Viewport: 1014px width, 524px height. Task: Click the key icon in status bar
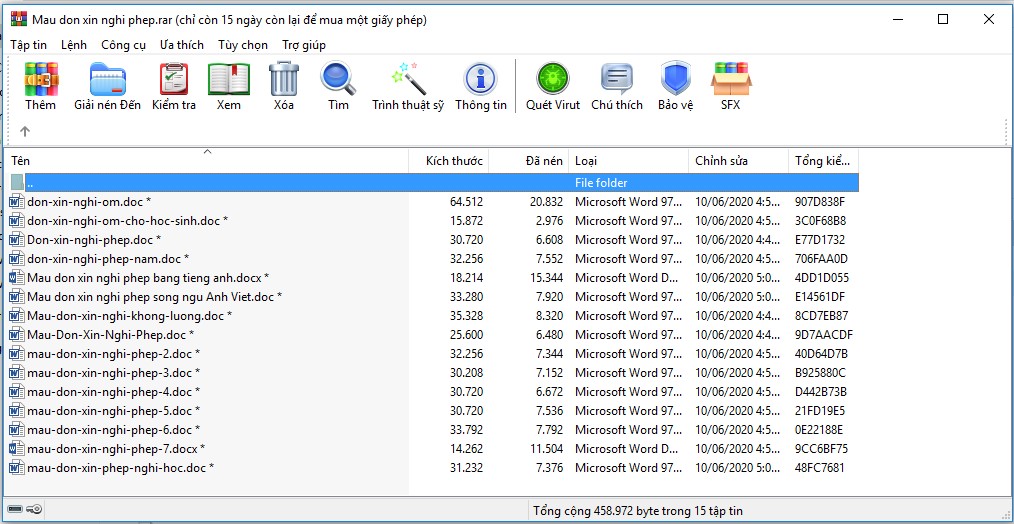pyautogui.click(x=34, y=510)
